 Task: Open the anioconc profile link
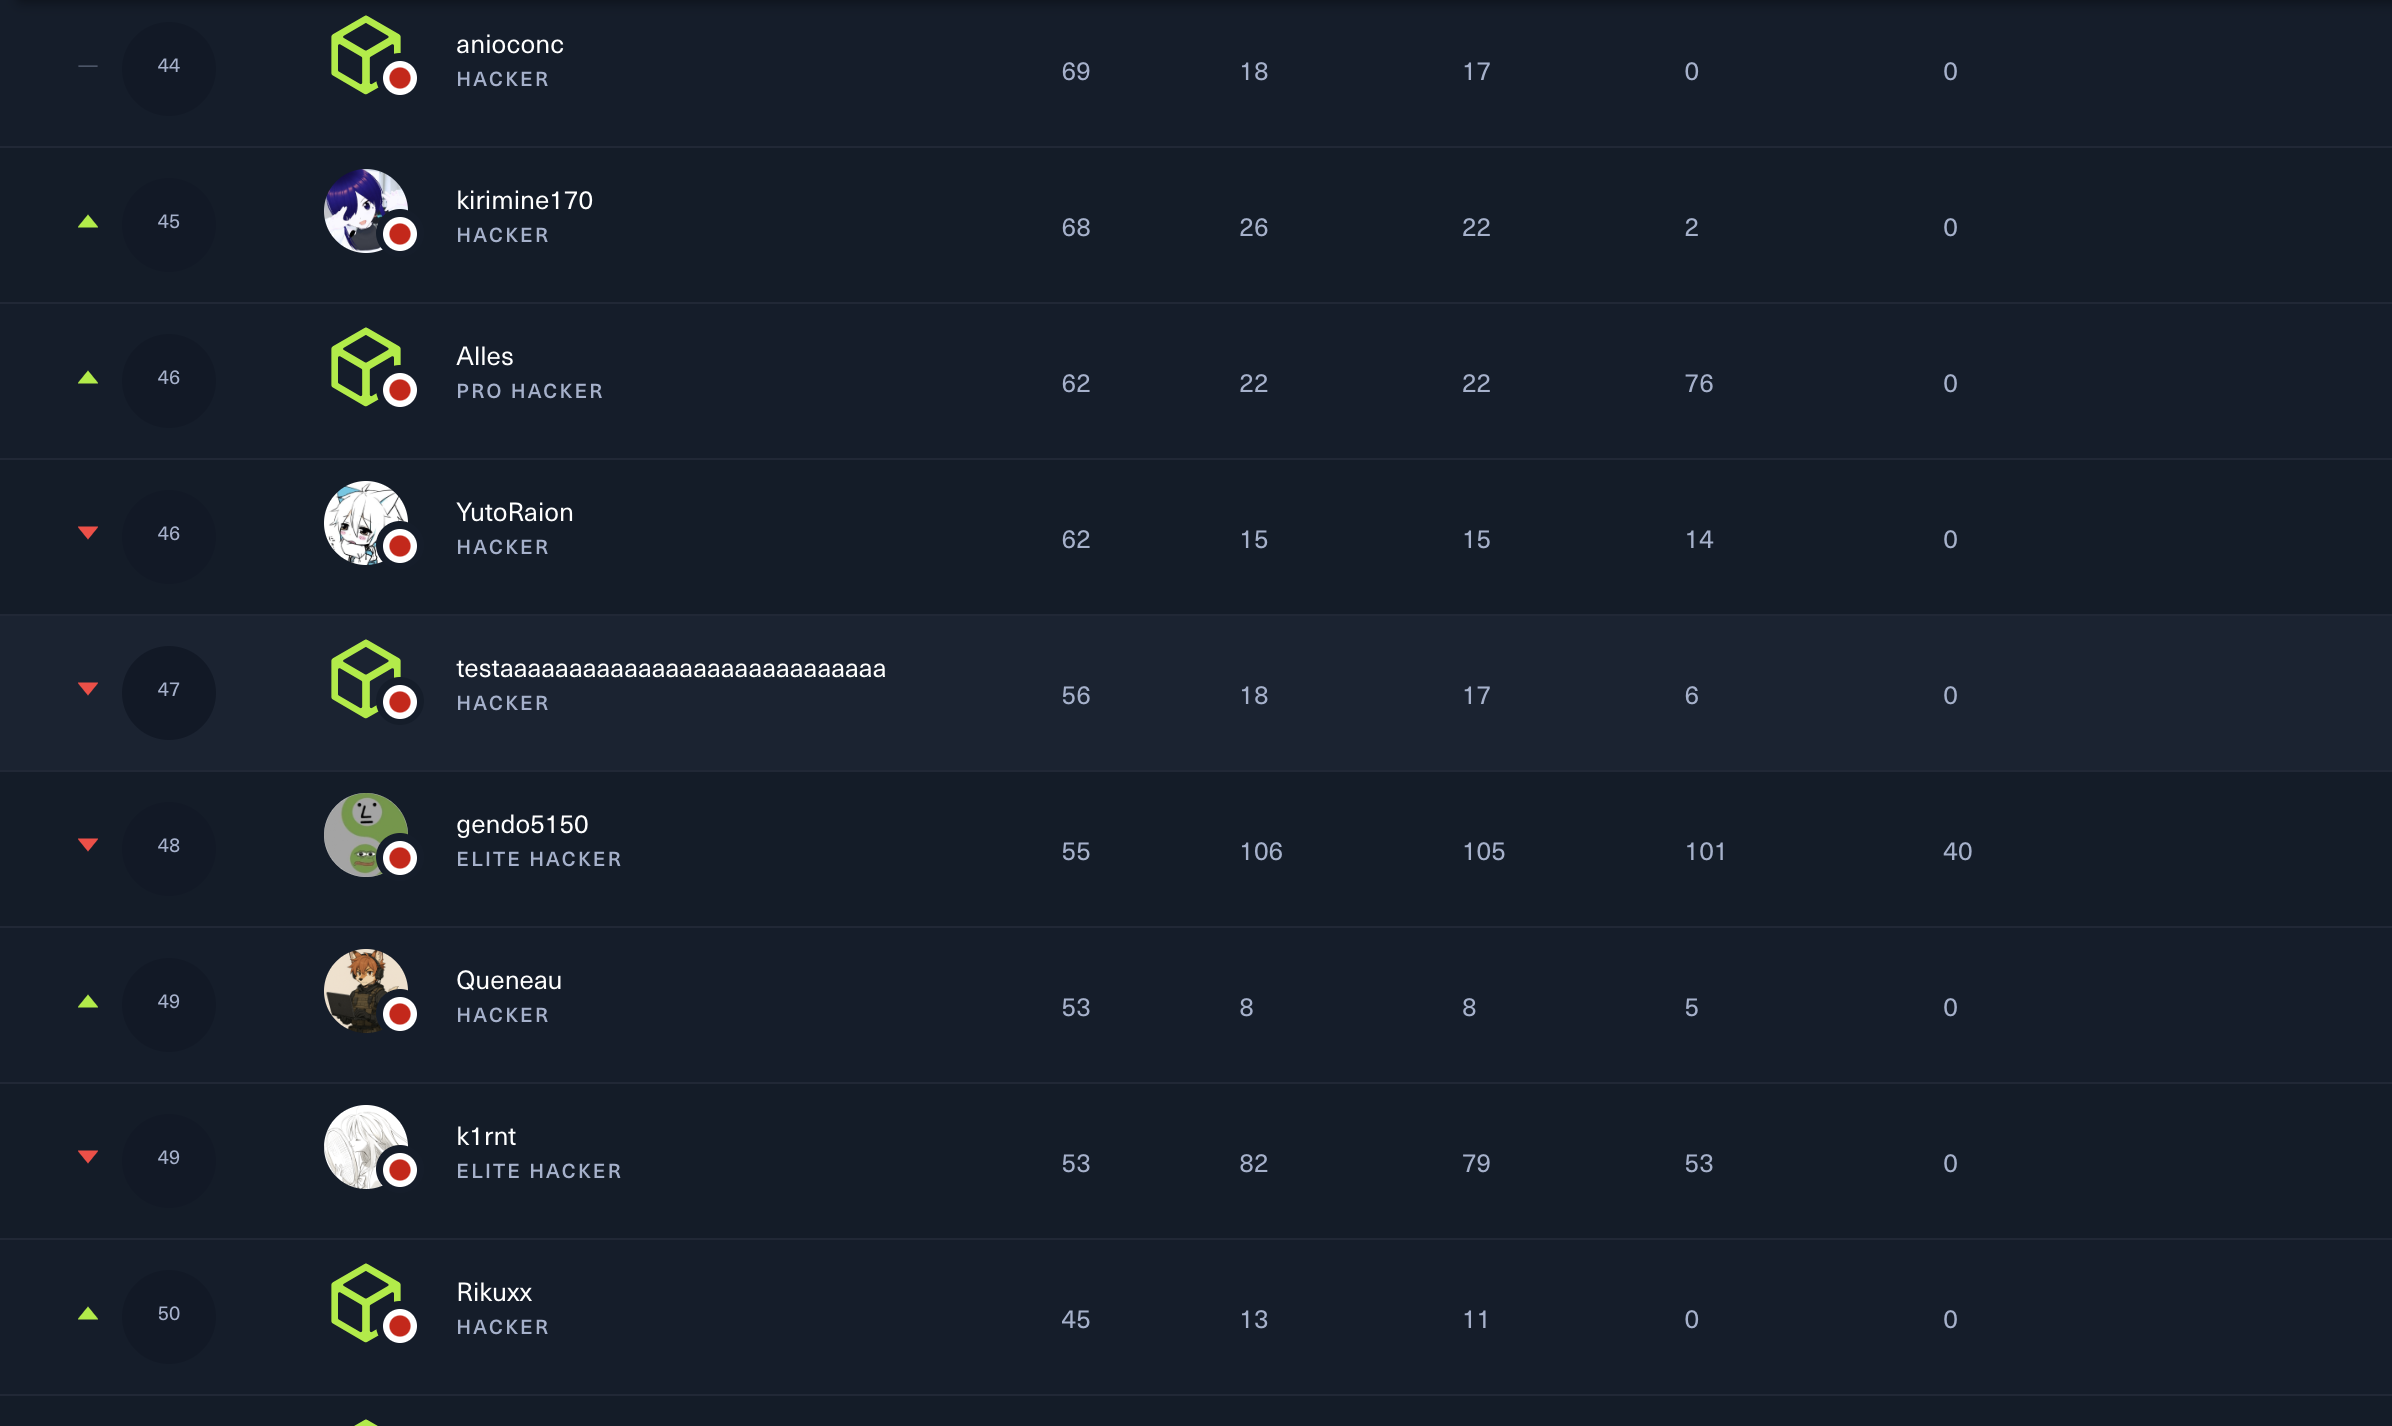tap(509, 45)
